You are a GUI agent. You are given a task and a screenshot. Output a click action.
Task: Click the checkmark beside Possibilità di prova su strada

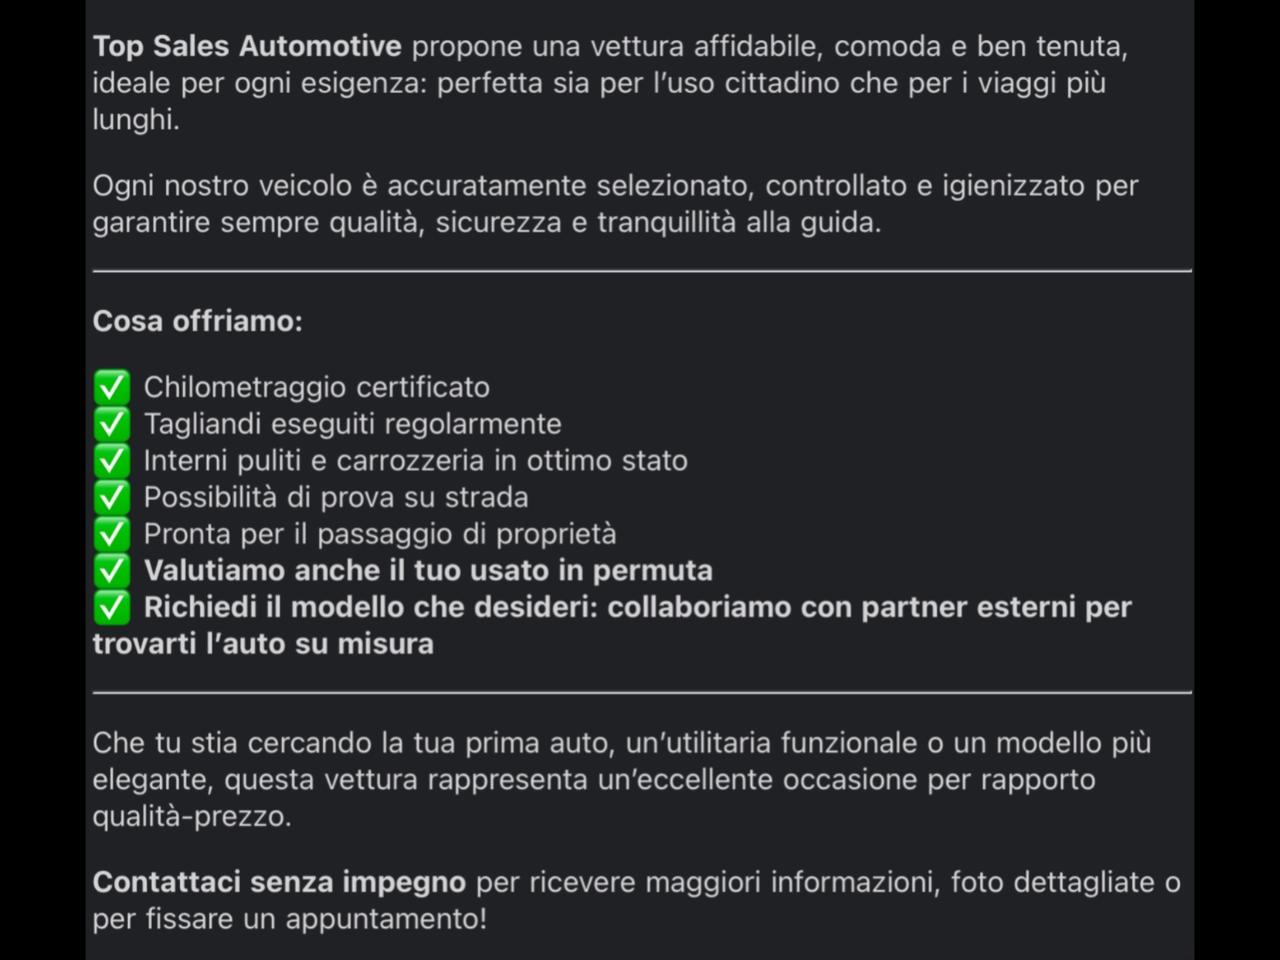point(111,497)
